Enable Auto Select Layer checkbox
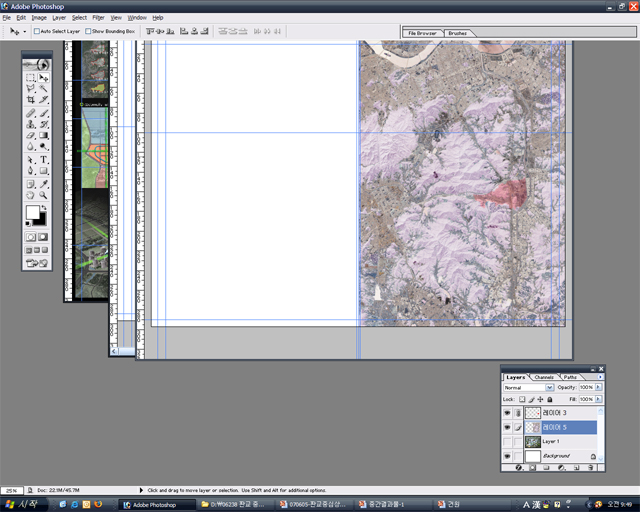The height and width of the screenshot is (512, 640). click(x=36, y=31)
